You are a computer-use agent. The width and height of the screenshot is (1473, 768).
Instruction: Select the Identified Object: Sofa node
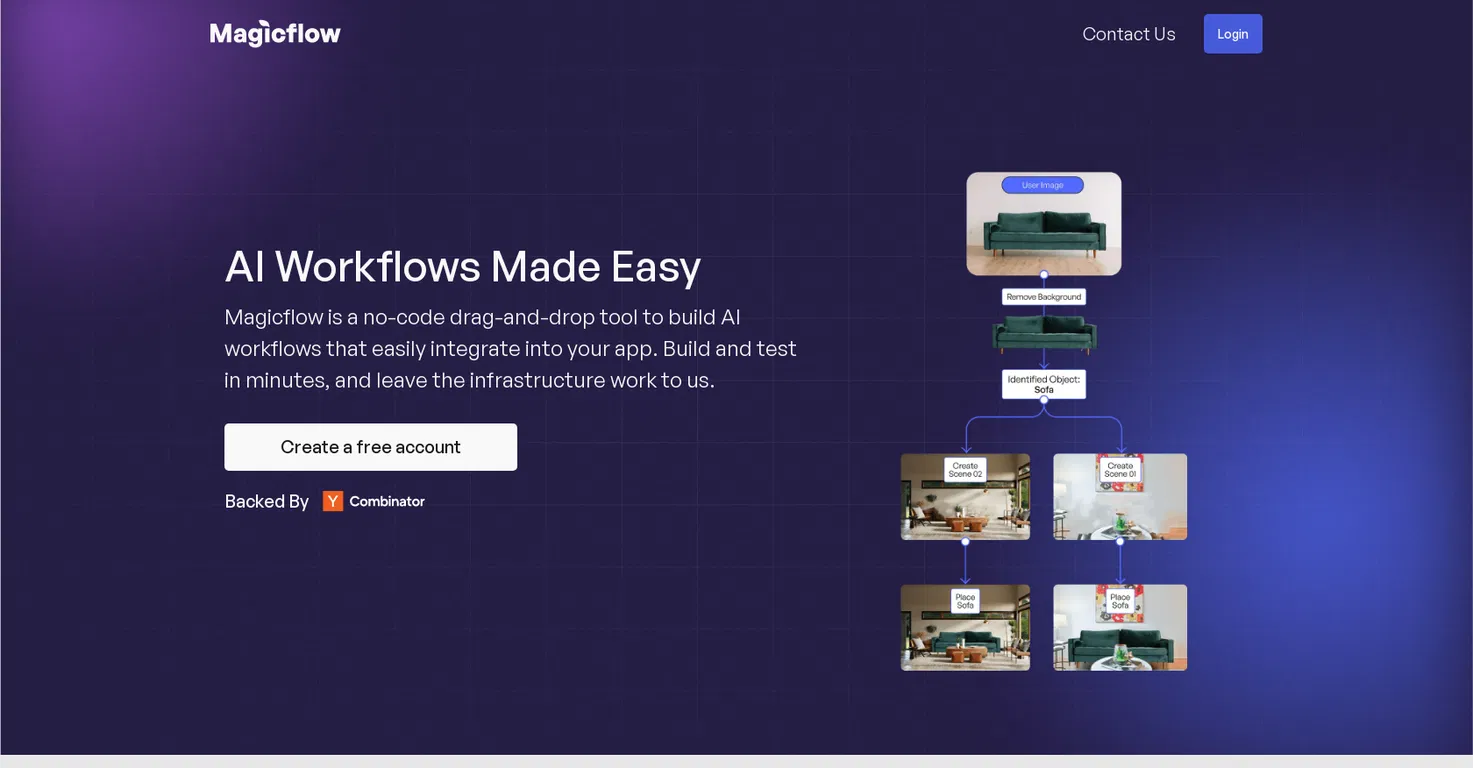[x=1043, y=384]
